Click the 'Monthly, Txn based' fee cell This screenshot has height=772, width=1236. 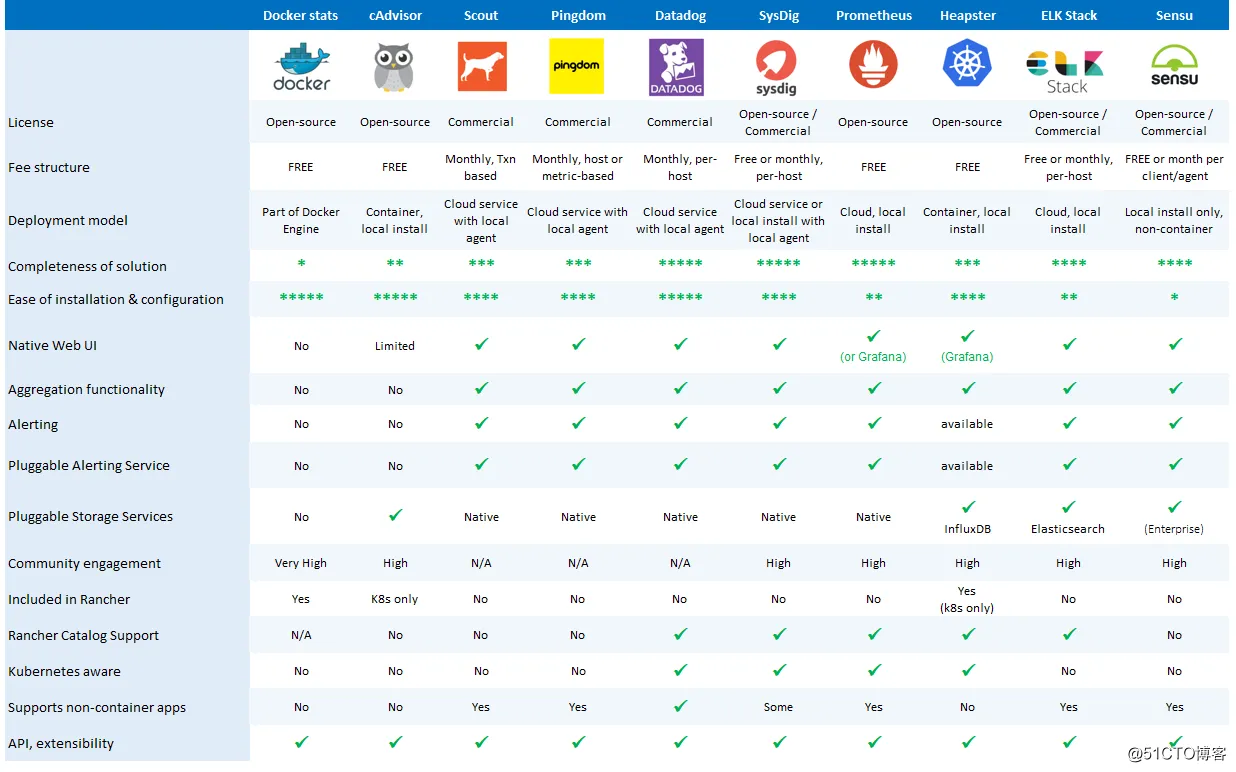(481, 167)
